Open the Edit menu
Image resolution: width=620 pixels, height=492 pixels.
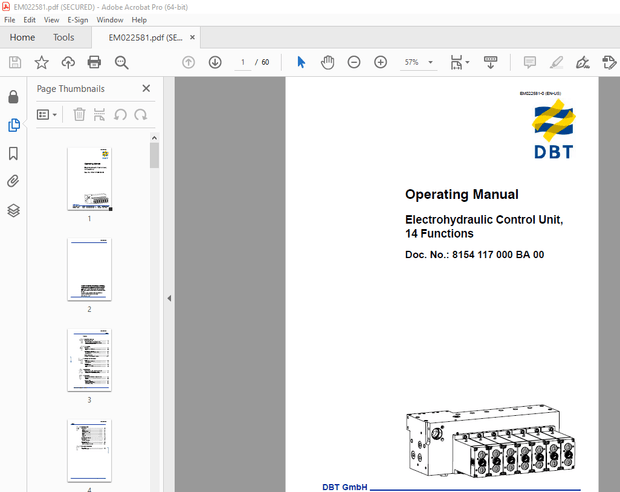[29, 20]
